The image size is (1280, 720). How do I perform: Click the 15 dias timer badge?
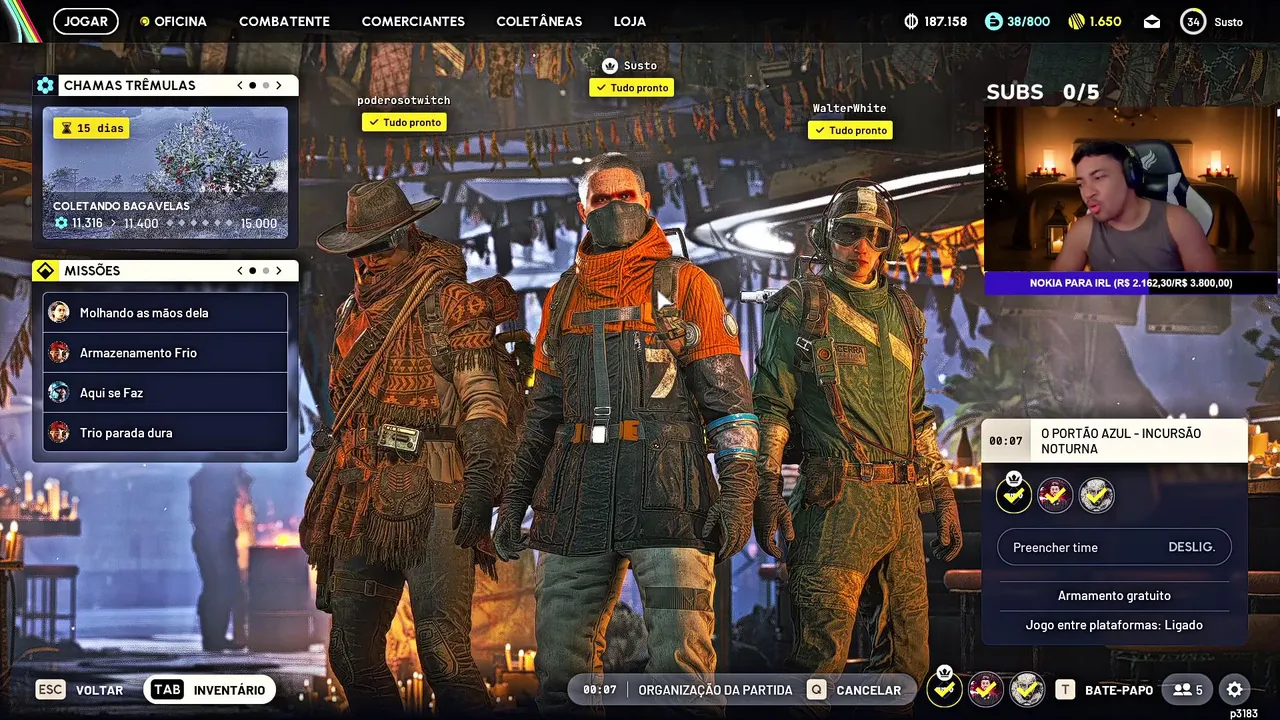91,128
